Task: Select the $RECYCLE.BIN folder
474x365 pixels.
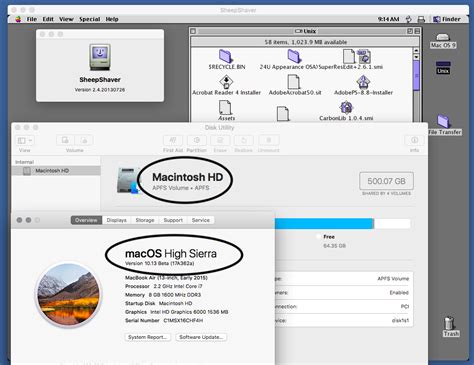Action: [226, 60]
